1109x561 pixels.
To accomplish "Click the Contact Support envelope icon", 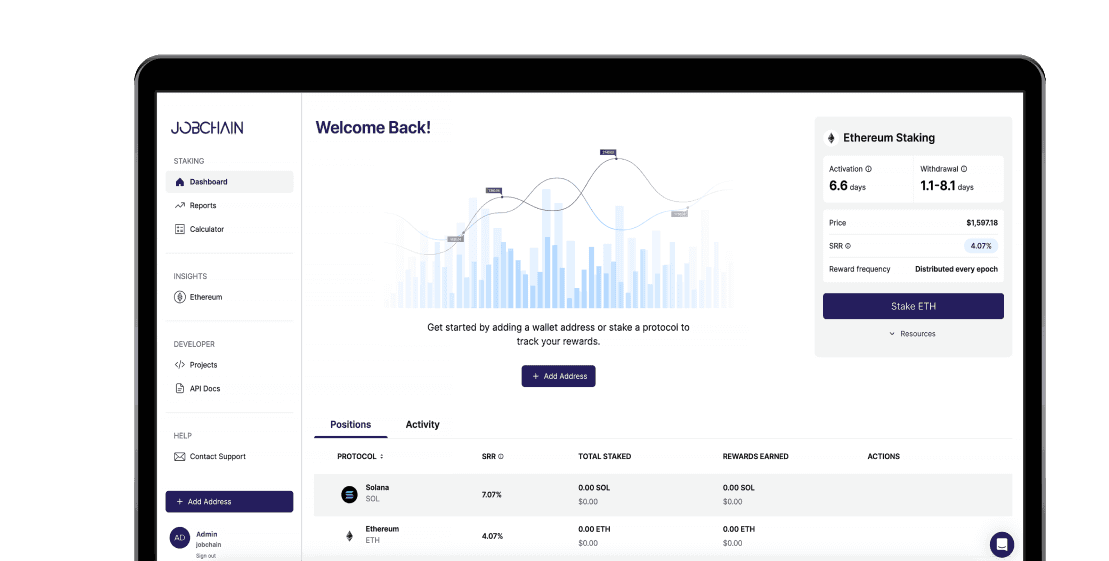I will point(180,457).
